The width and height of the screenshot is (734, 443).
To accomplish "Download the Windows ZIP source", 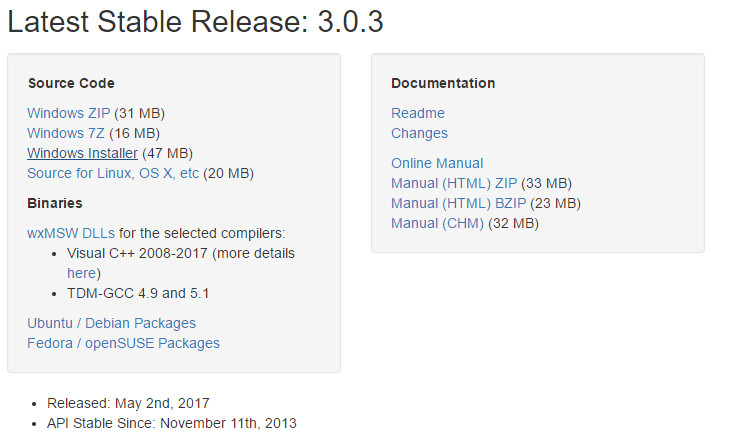I will coord(68,113).
